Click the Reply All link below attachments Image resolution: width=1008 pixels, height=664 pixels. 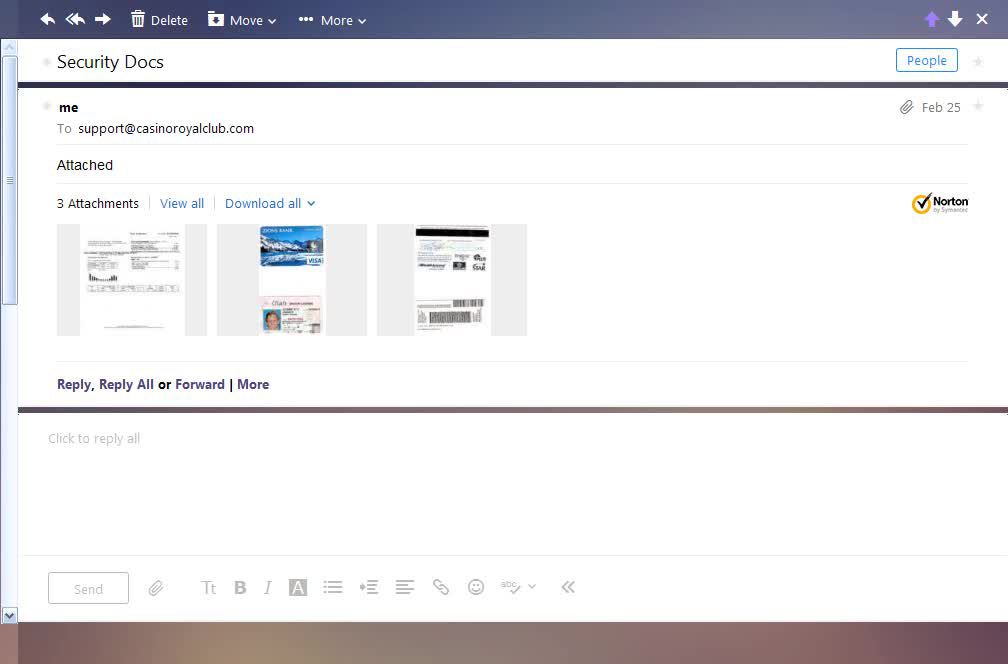pyautogui.click(x=126, y=384)
